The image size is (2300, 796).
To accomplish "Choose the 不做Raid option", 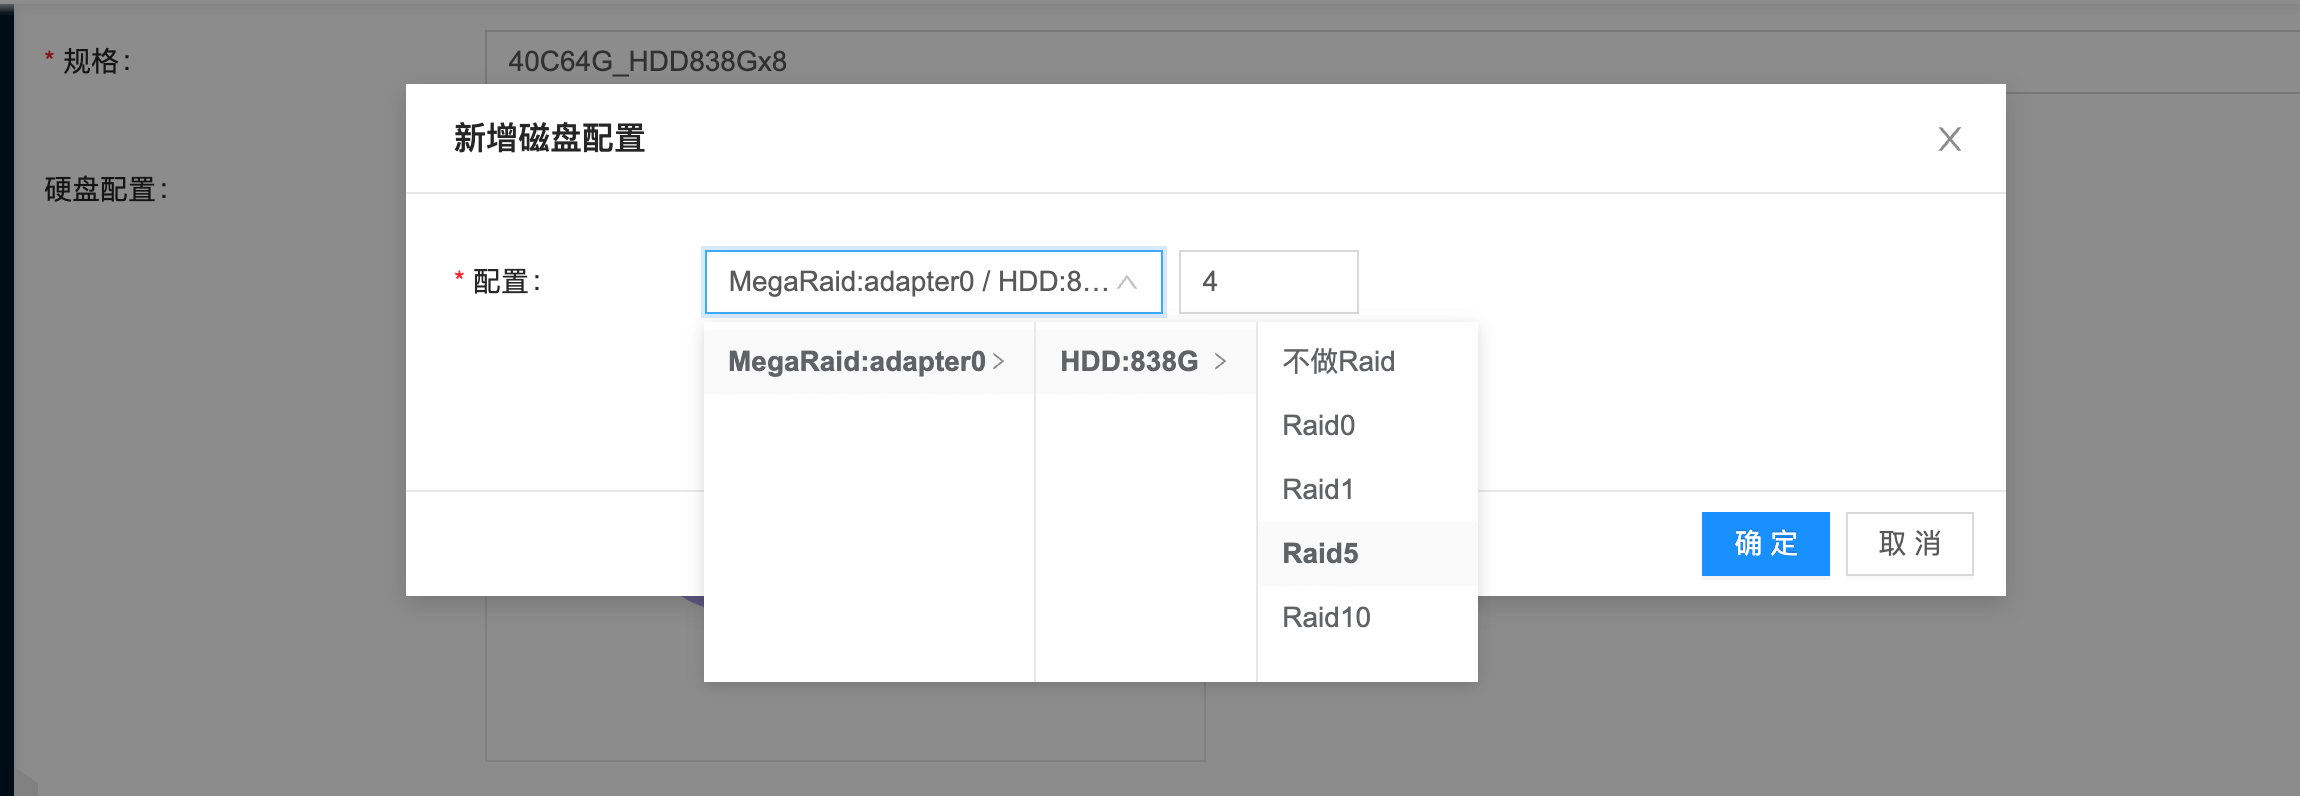I will coord(1338,361).
